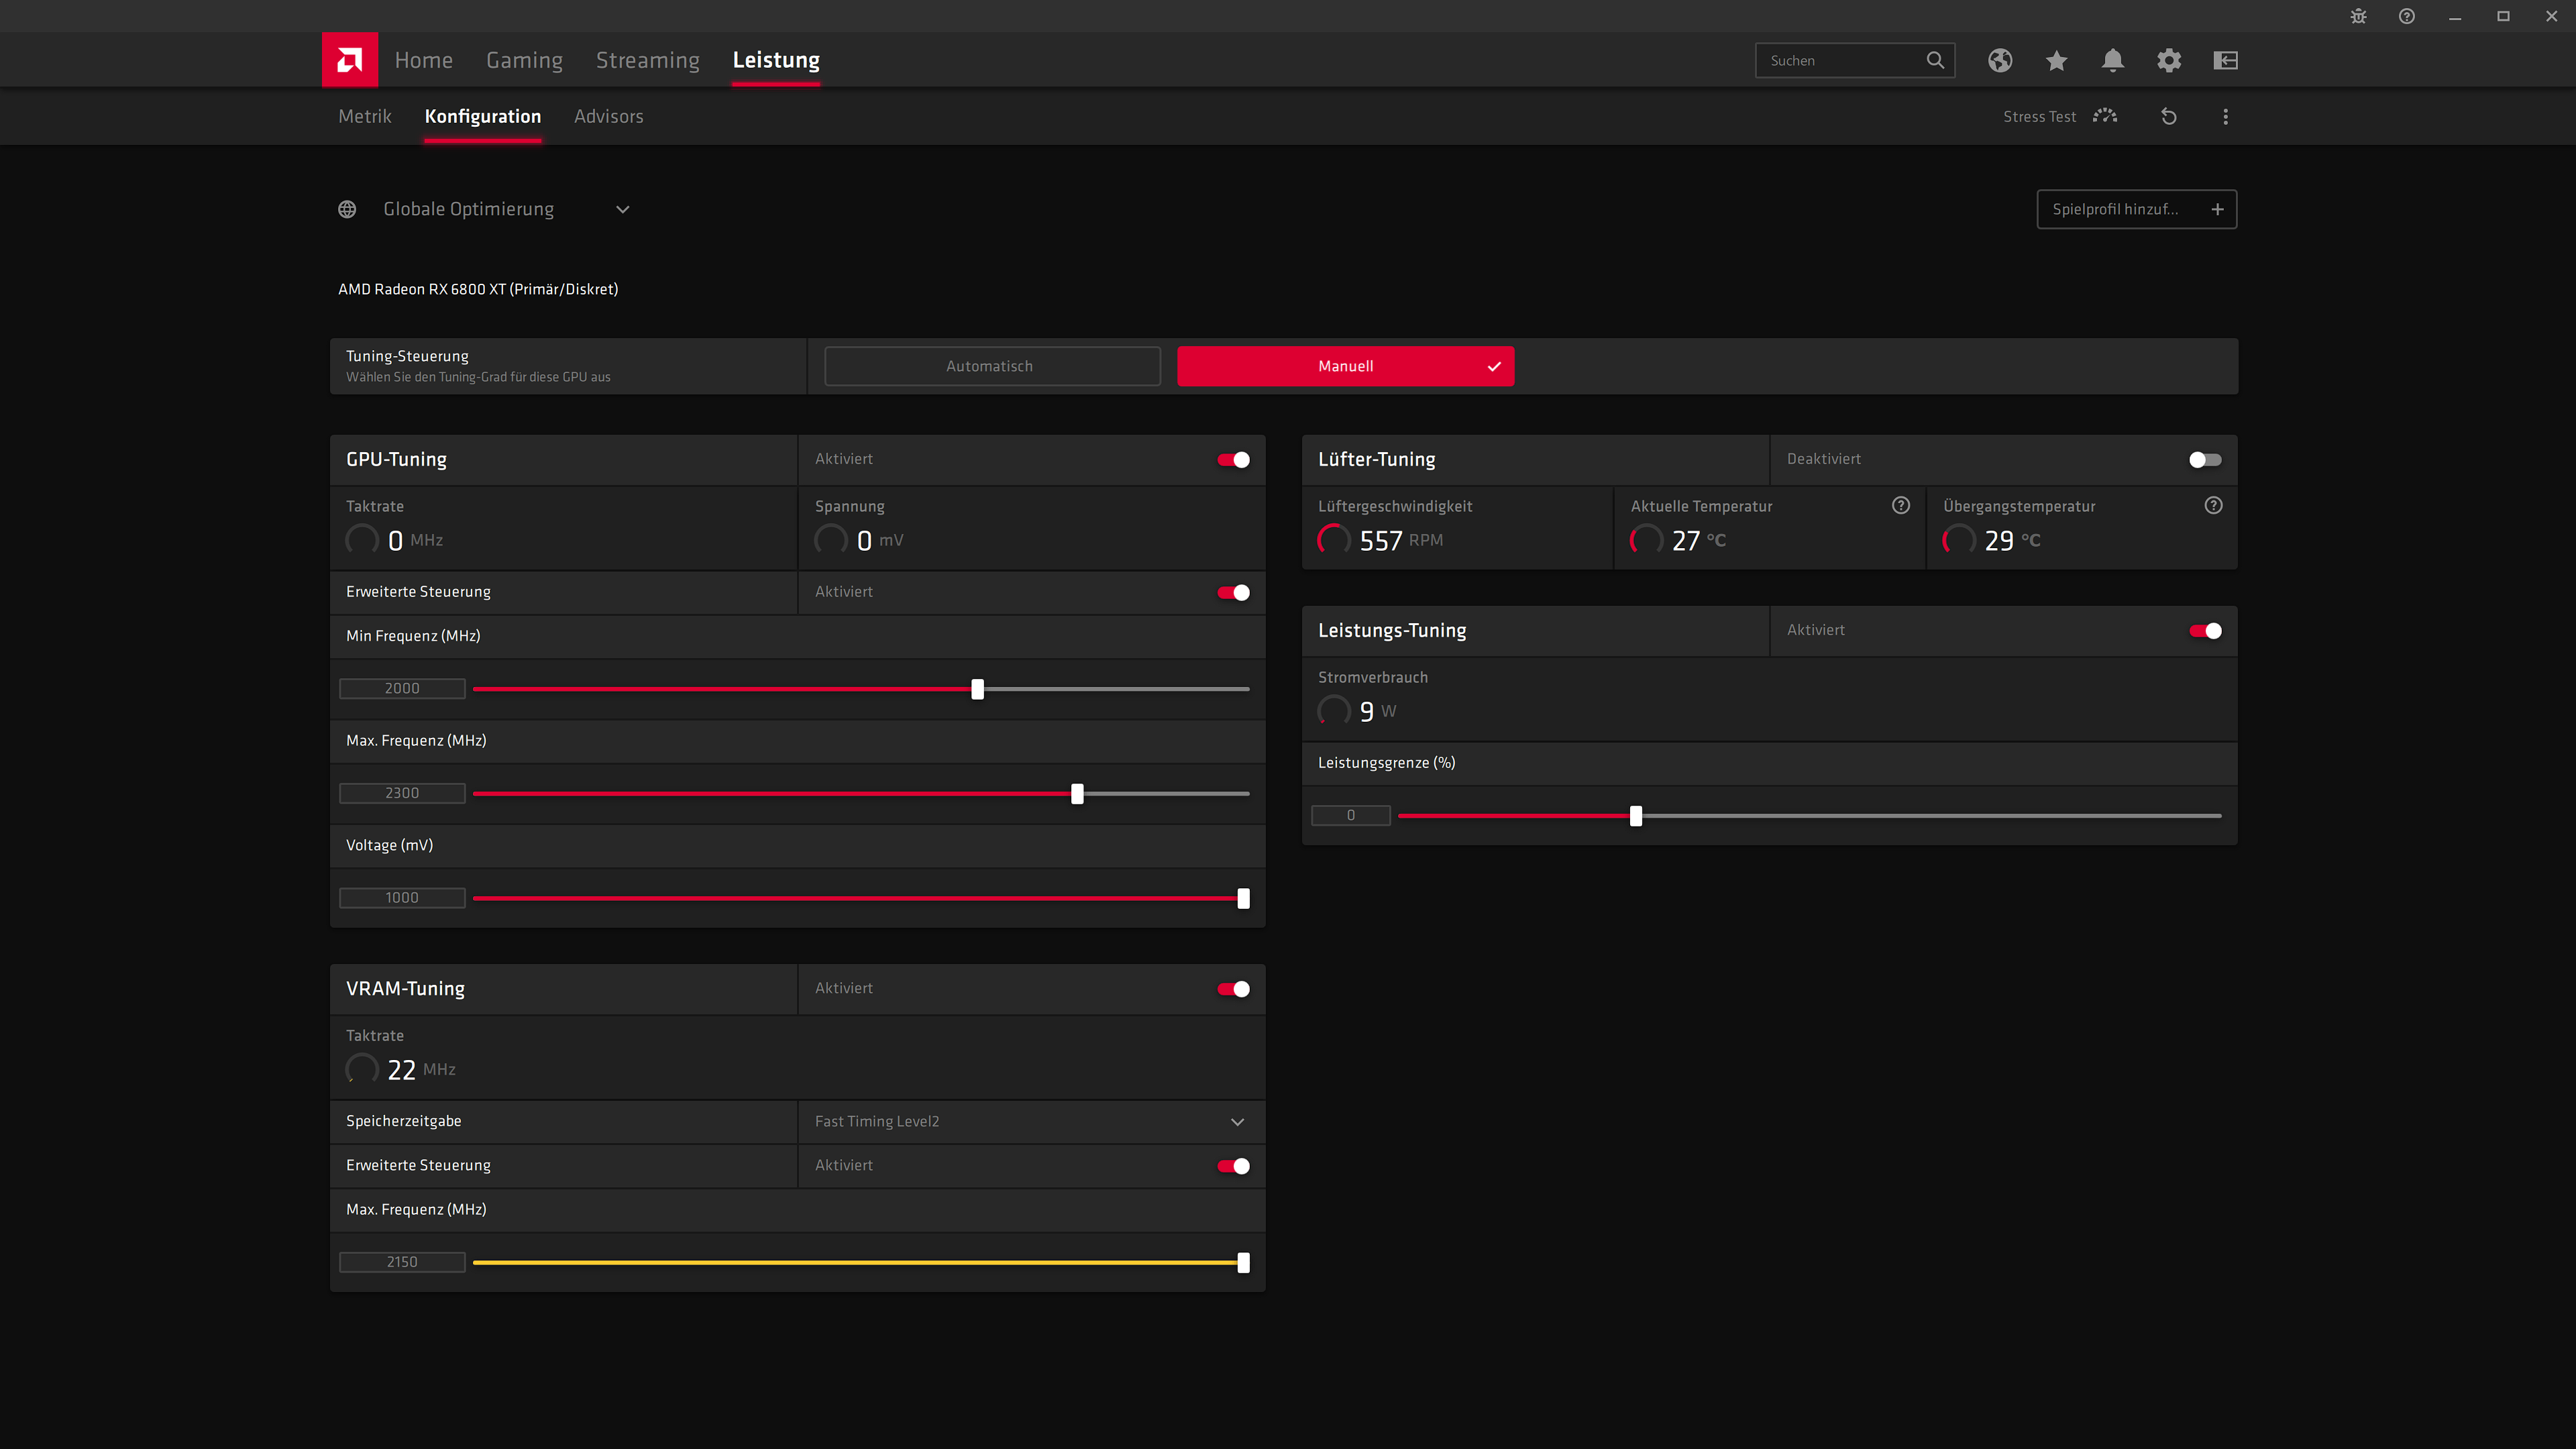Enable the Lüfter-Tuning toggle

tap(2204, 459)
